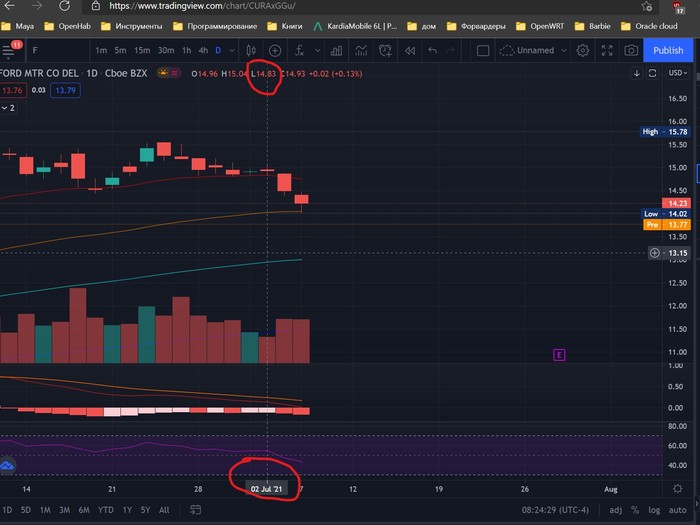Set date range to 5Y
Viewport: 700px width, 525px height.
point(146,510)
